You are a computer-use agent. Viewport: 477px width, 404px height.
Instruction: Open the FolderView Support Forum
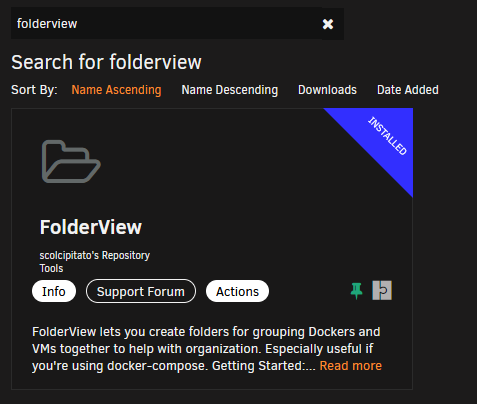coord(141,291)
